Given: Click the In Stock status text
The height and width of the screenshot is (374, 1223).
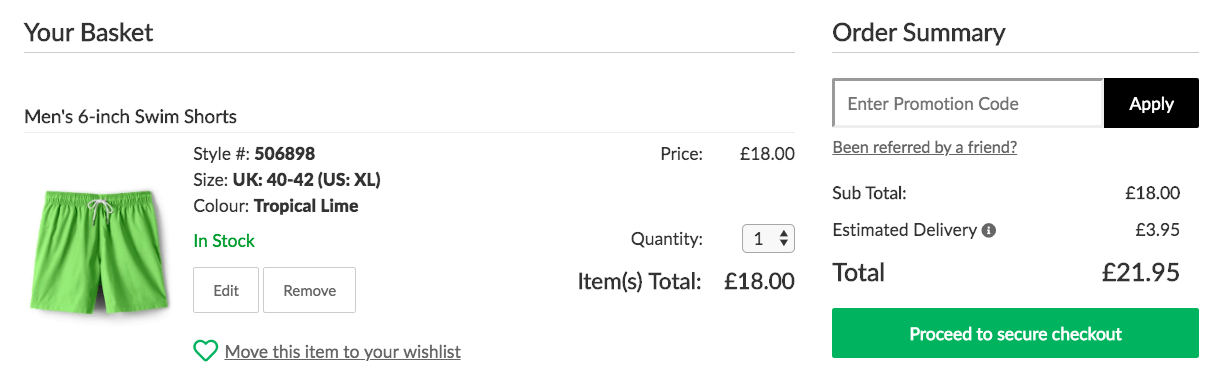Looking at the screenshot, I should coord(224,240).
